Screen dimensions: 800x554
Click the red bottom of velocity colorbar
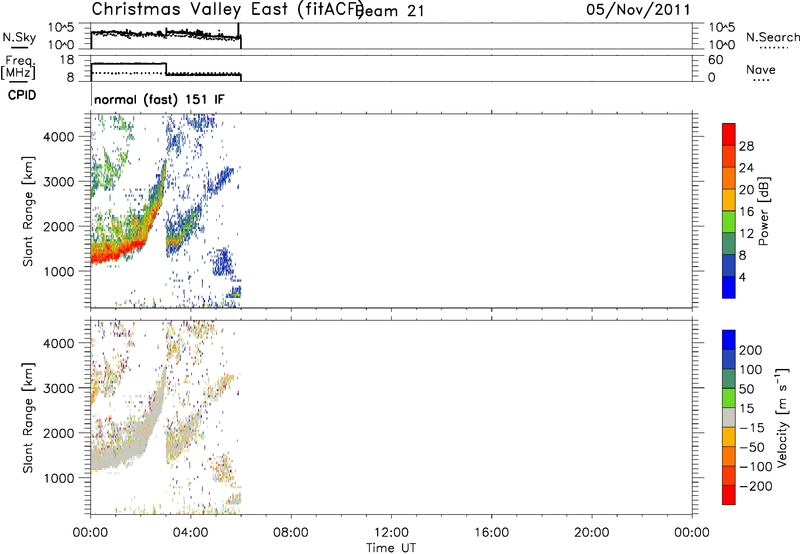tap(729, 495)
